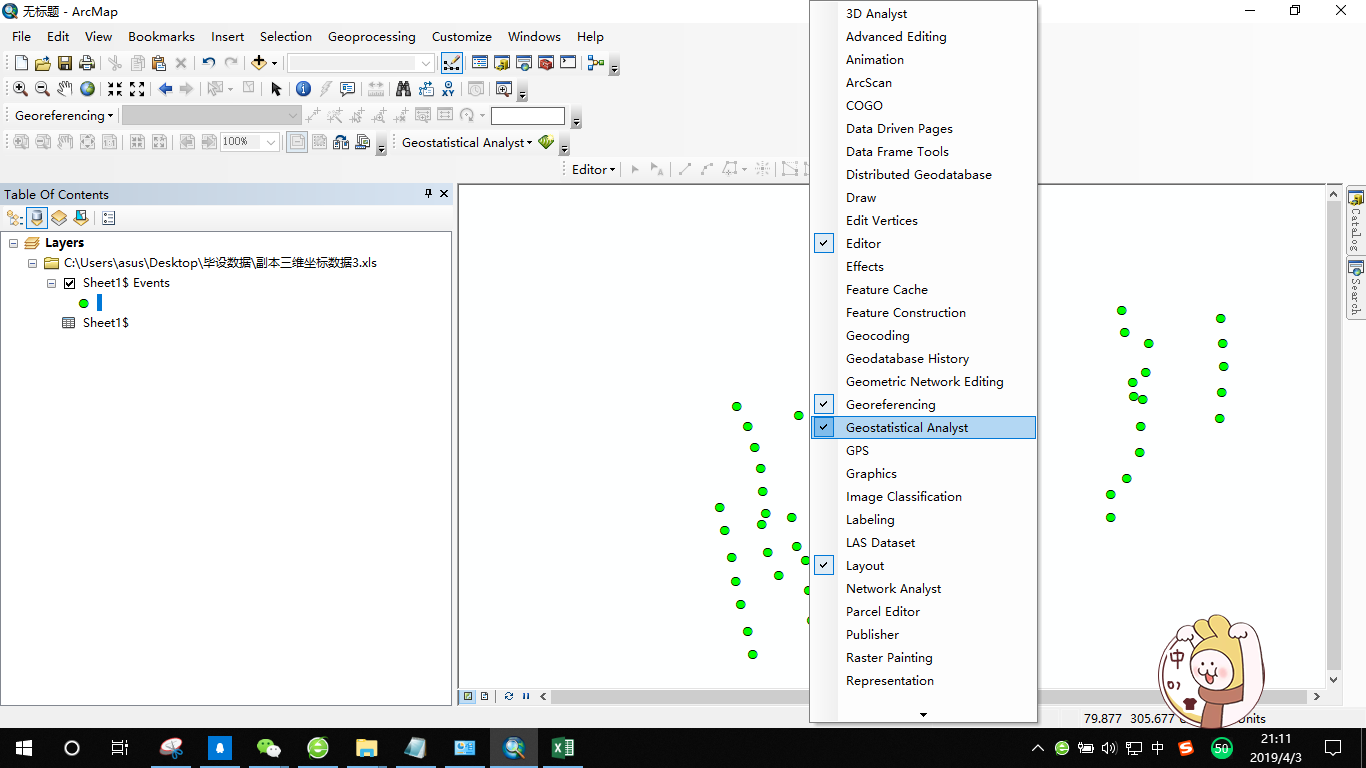Open the ArcToolbox window
This screenshot has width=1366, height=768.
tap(545, 63)
